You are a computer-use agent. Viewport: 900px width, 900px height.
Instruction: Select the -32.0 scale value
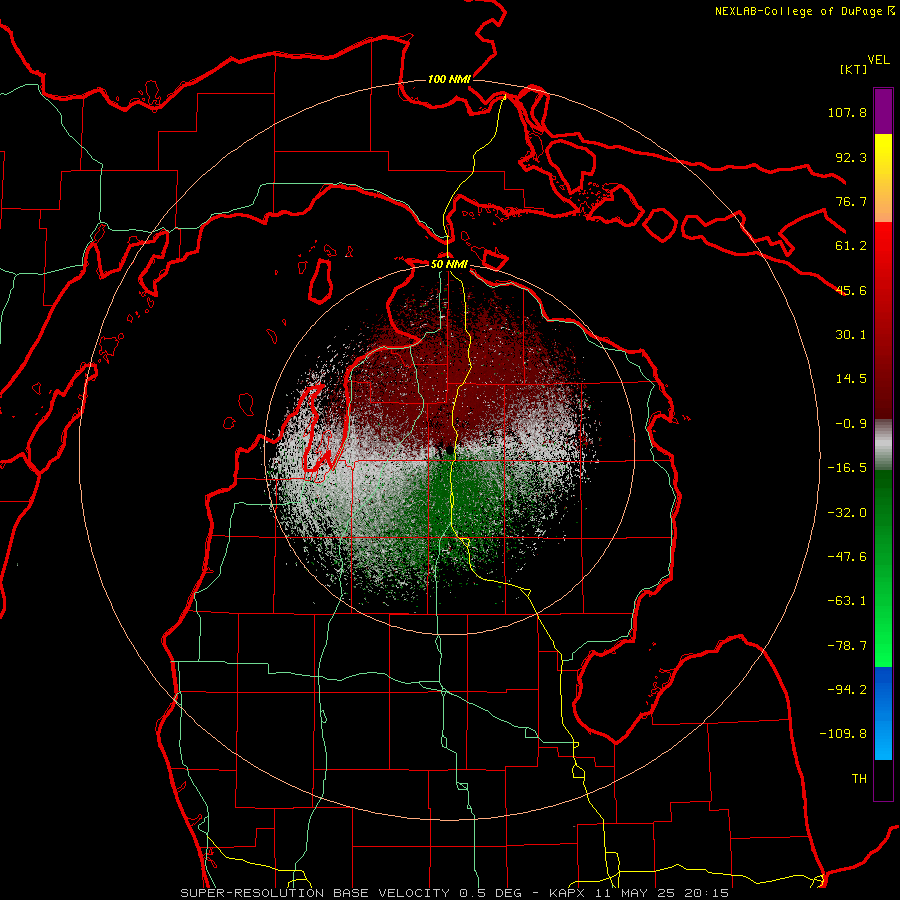click(847, 513)
